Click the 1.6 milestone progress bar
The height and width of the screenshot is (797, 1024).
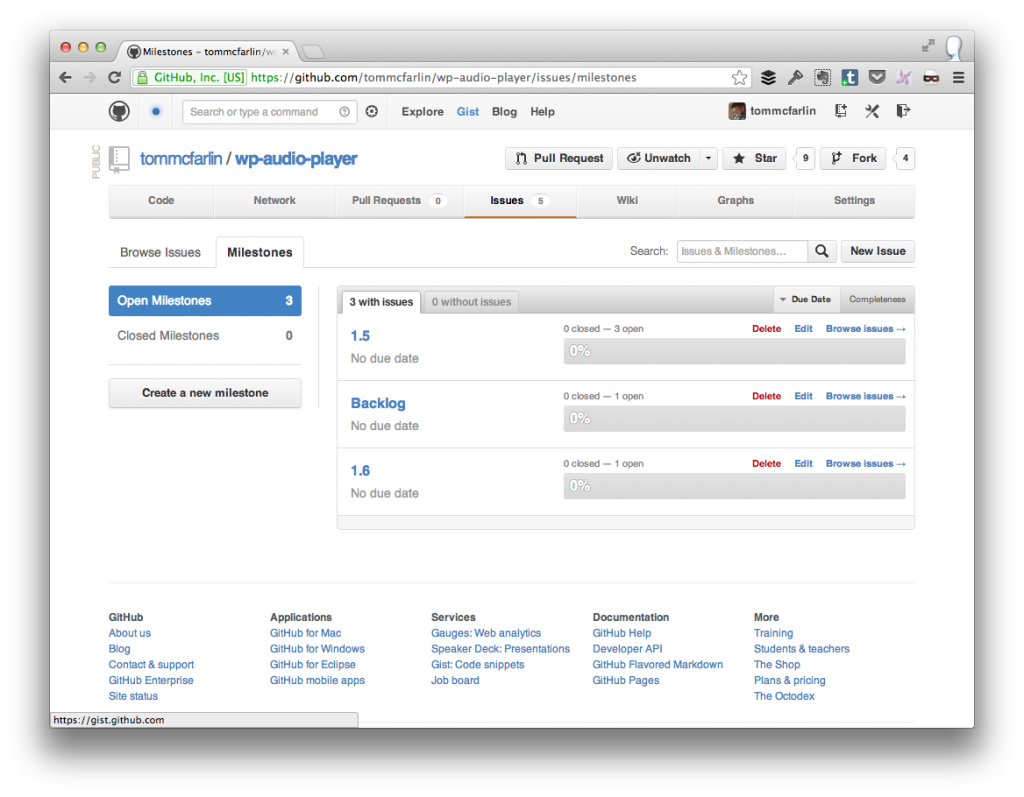click(x=734, y=485)
